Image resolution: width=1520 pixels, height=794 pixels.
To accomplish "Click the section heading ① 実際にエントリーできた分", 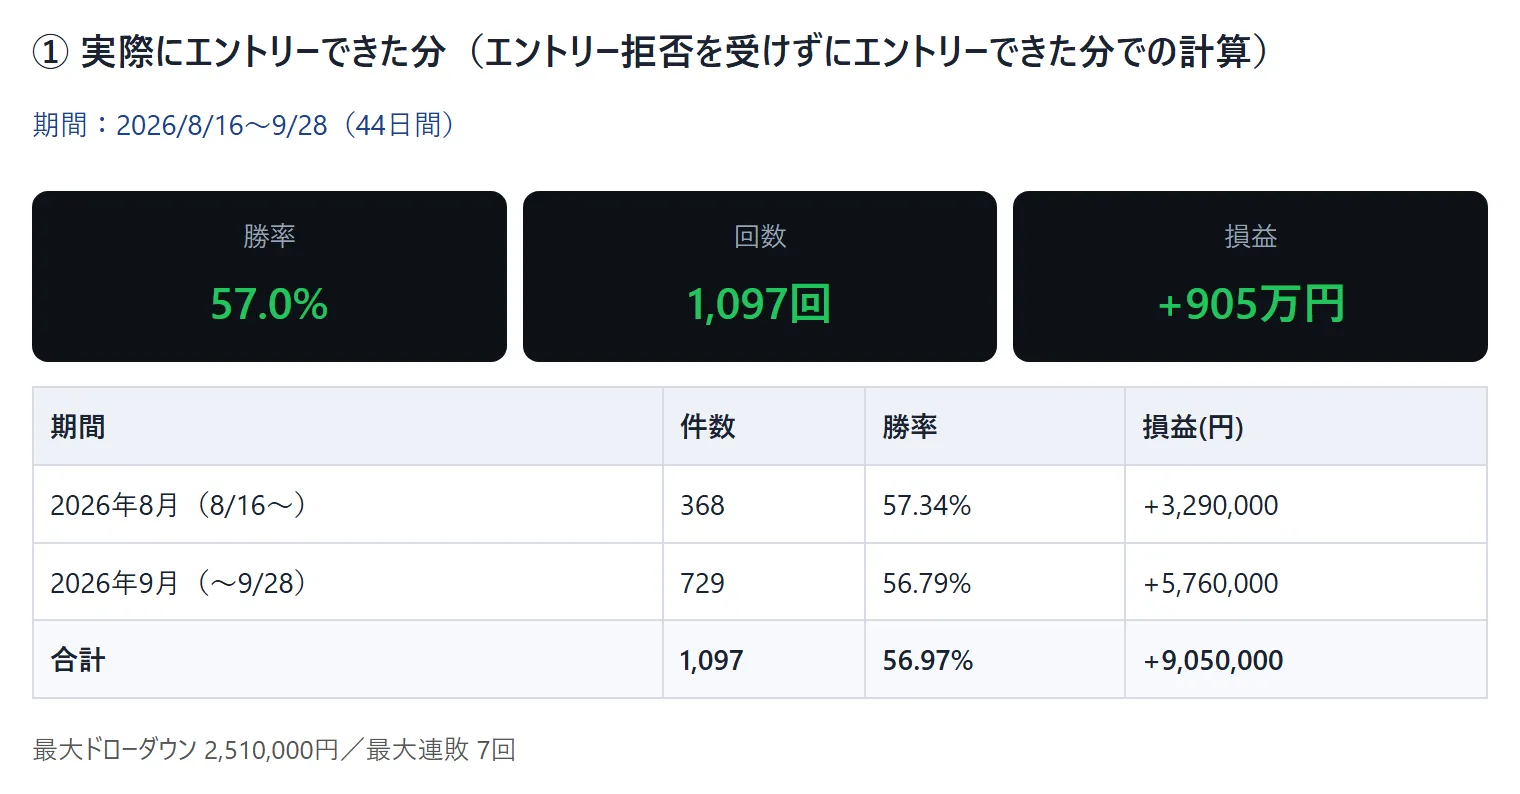I will [x=239, y=52].
